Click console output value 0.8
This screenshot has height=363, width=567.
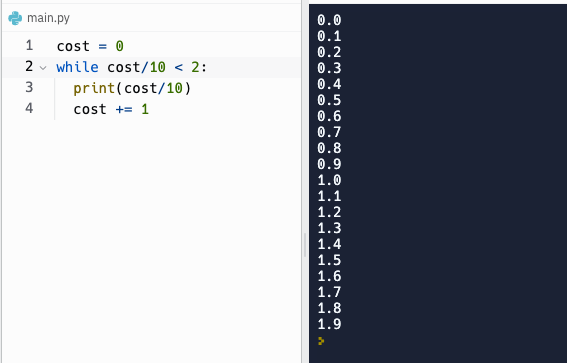point(329,148)
